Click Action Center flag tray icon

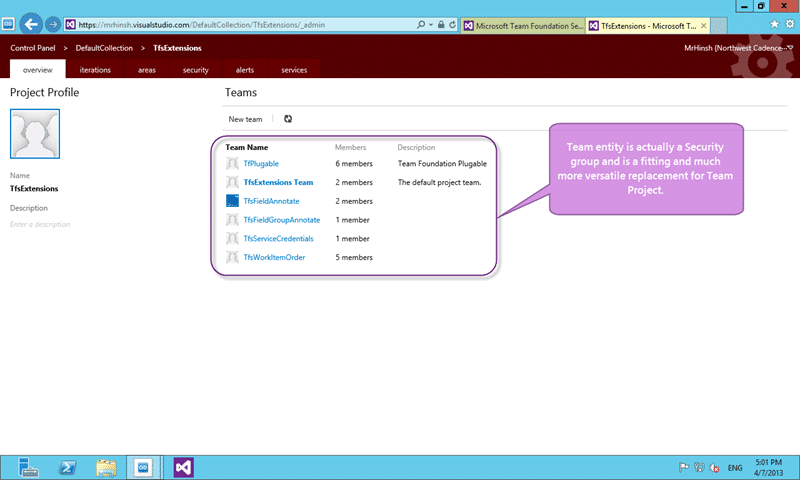click(684, 467)
